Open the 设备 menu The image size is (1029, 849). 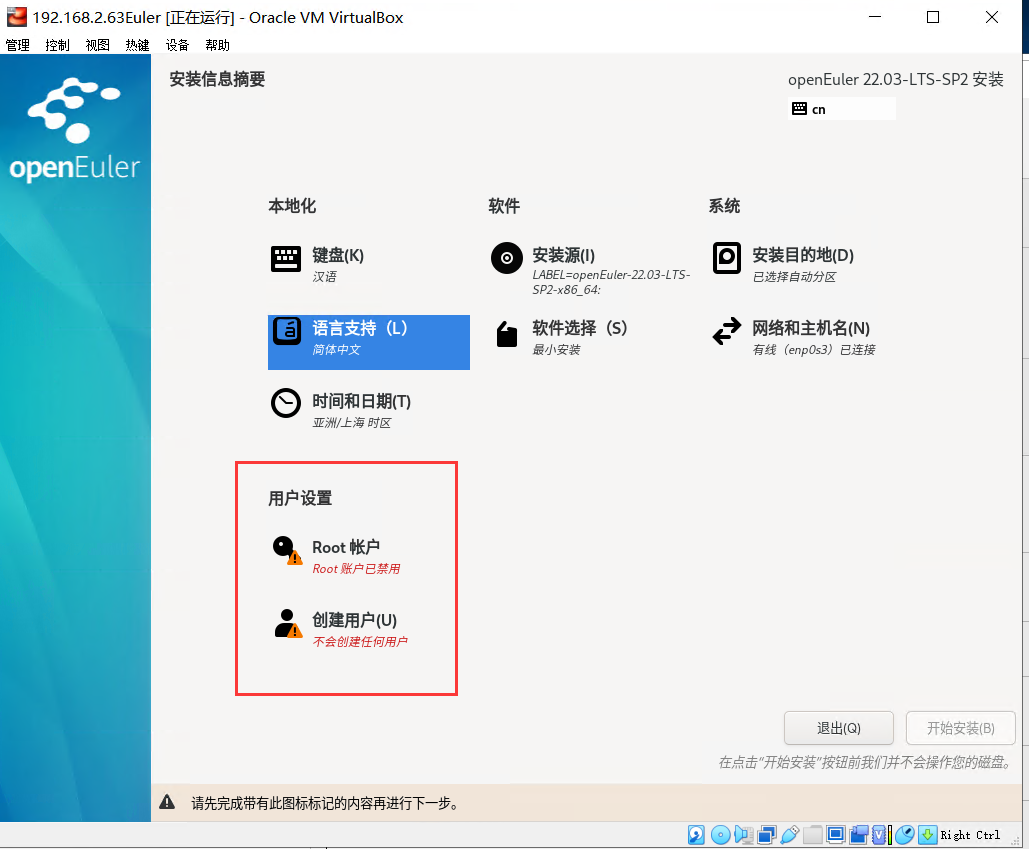[177, 45]
